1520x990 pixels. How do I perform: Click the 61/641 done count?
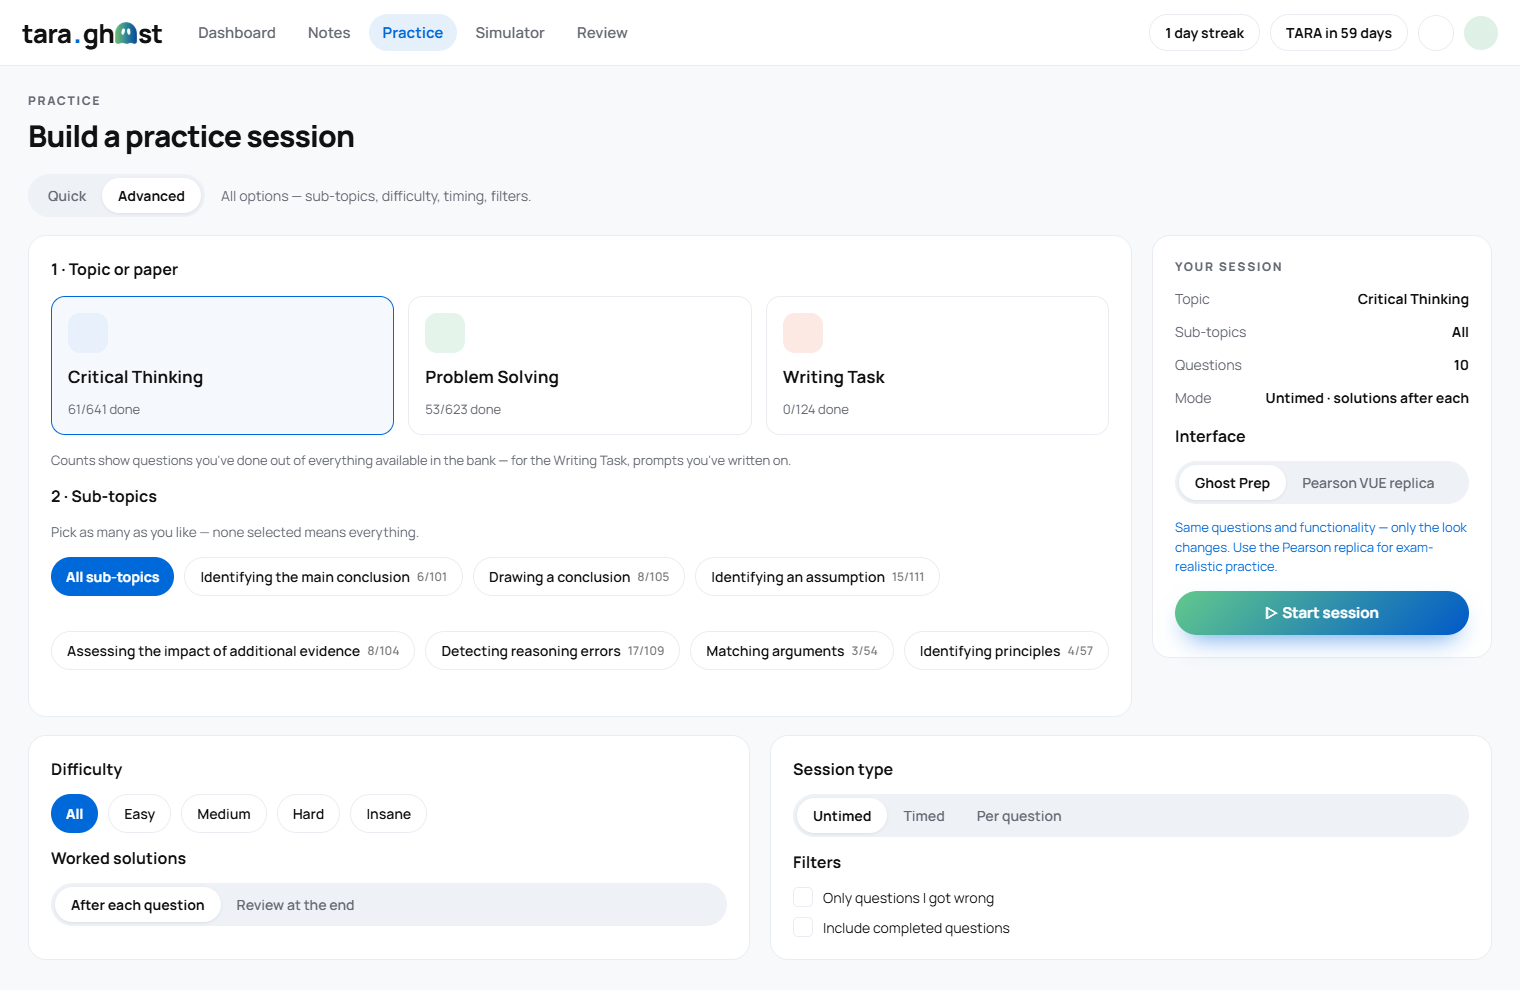[104, 409]
